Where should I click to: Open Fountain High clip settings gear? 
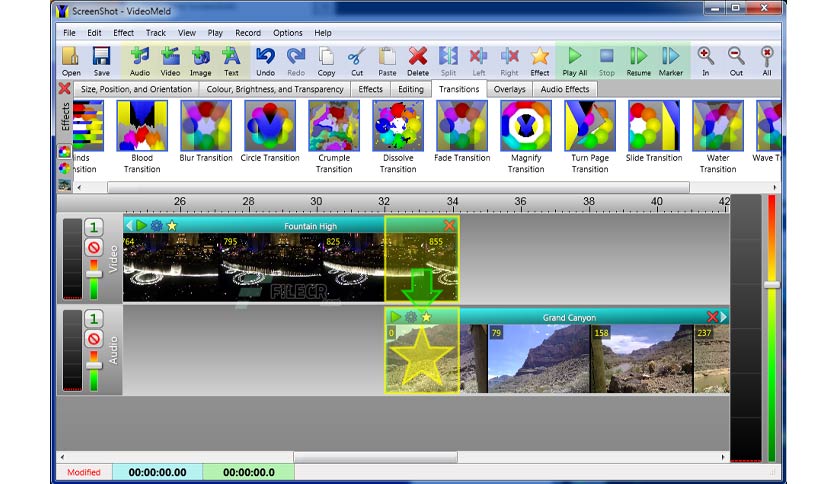(156, 225)
